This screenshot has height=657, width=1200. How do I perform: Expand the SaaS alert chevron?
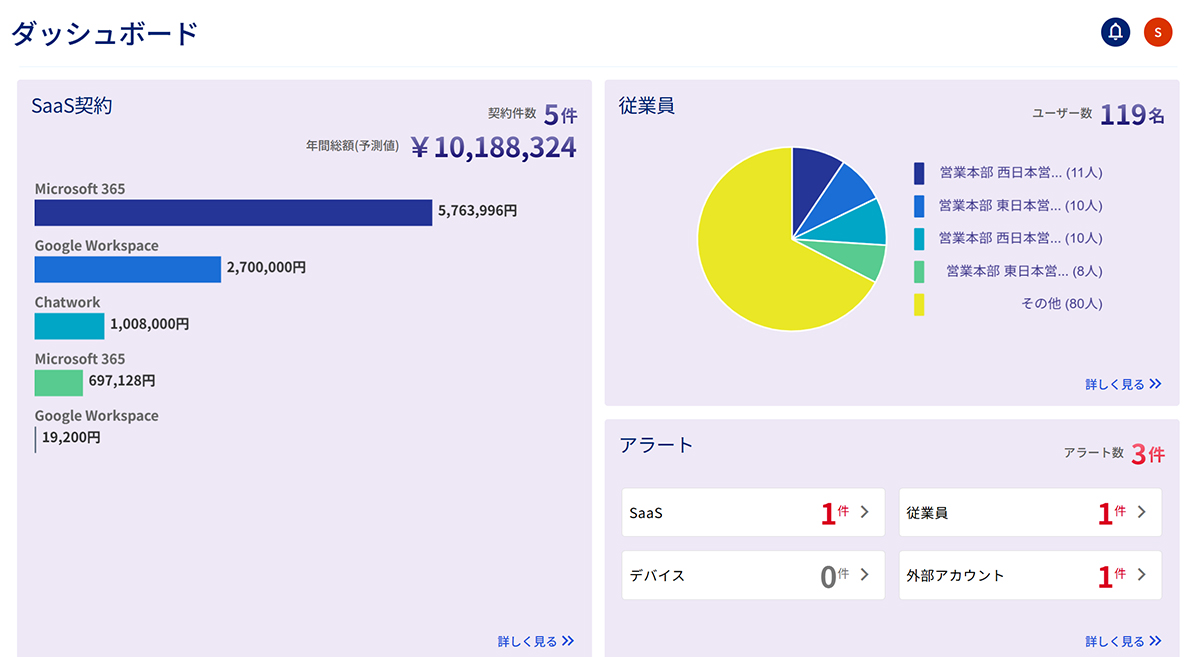865,512
